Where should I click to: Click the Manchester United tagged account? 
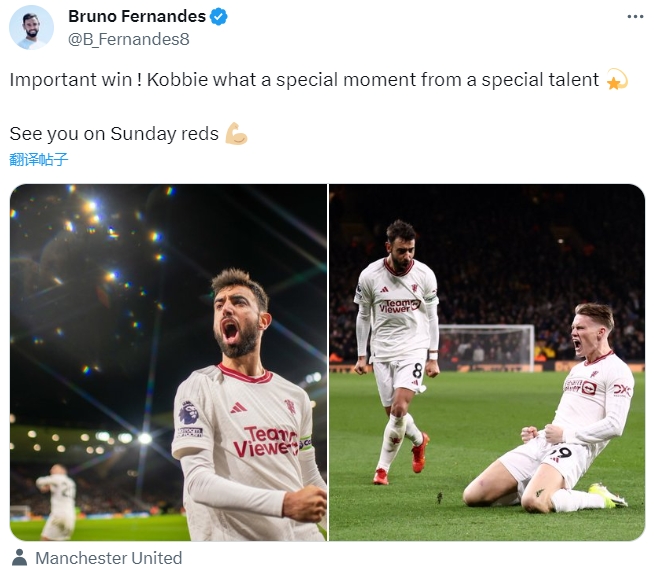pos(108,558)
